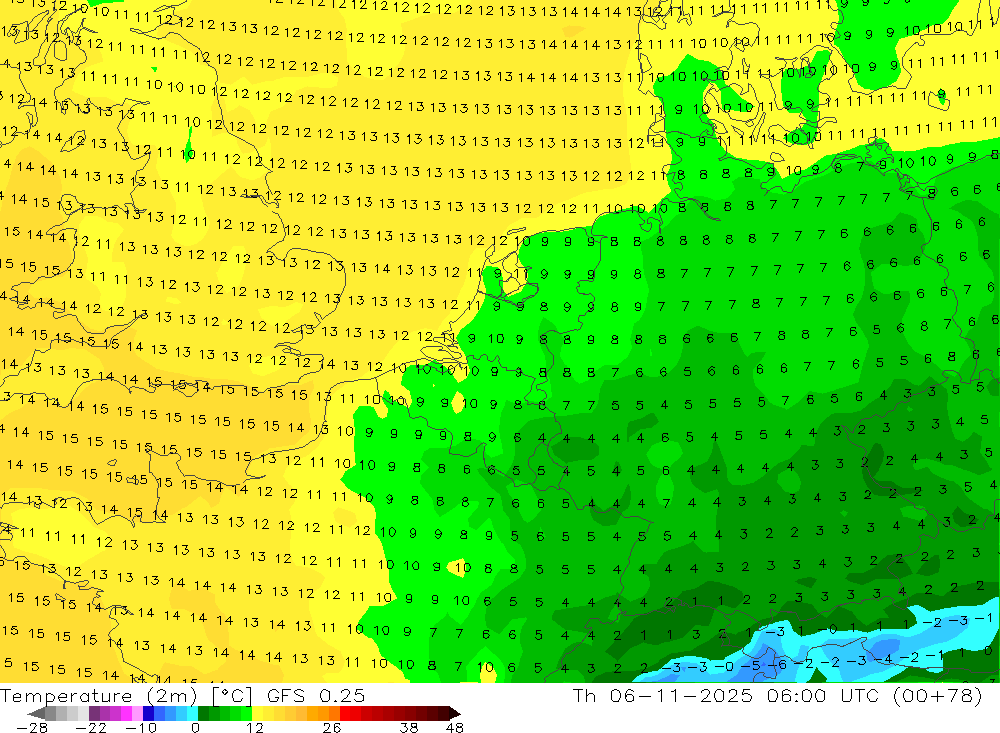Viewport: 1000px width, 733px height.
Task: Click the '-22' legend label
Action: tap(91, 727)
